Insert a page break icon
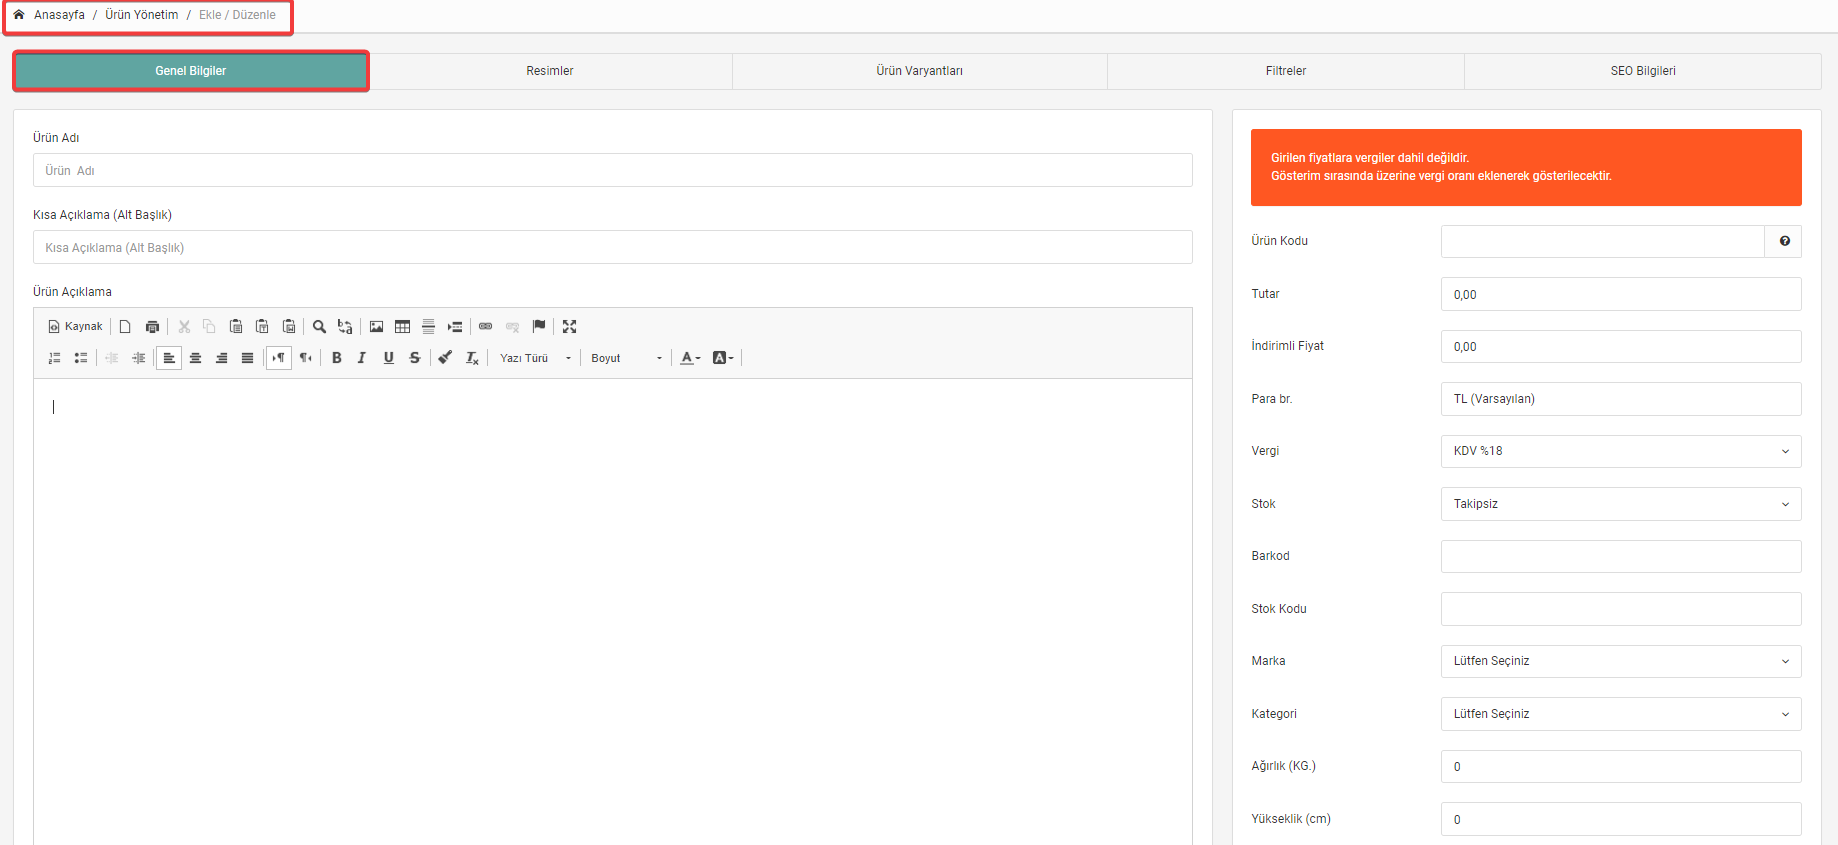The height and width of the screenshot is (845, 1838). pyautogui.click(x=455, y=327)
